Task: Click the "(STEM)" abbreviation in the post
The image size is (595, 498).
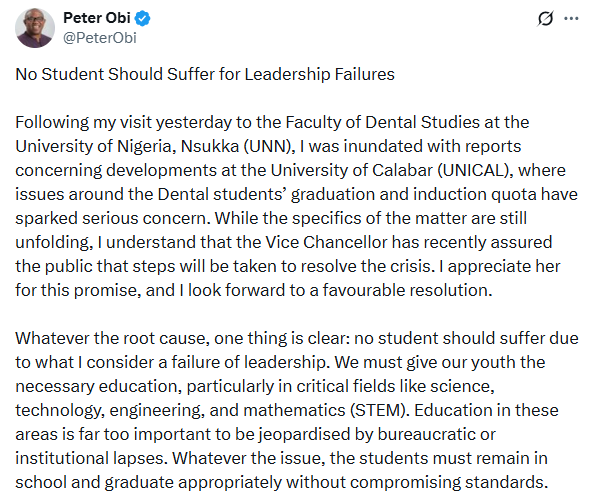Action: pyautogui.click(x=379, y=411)
